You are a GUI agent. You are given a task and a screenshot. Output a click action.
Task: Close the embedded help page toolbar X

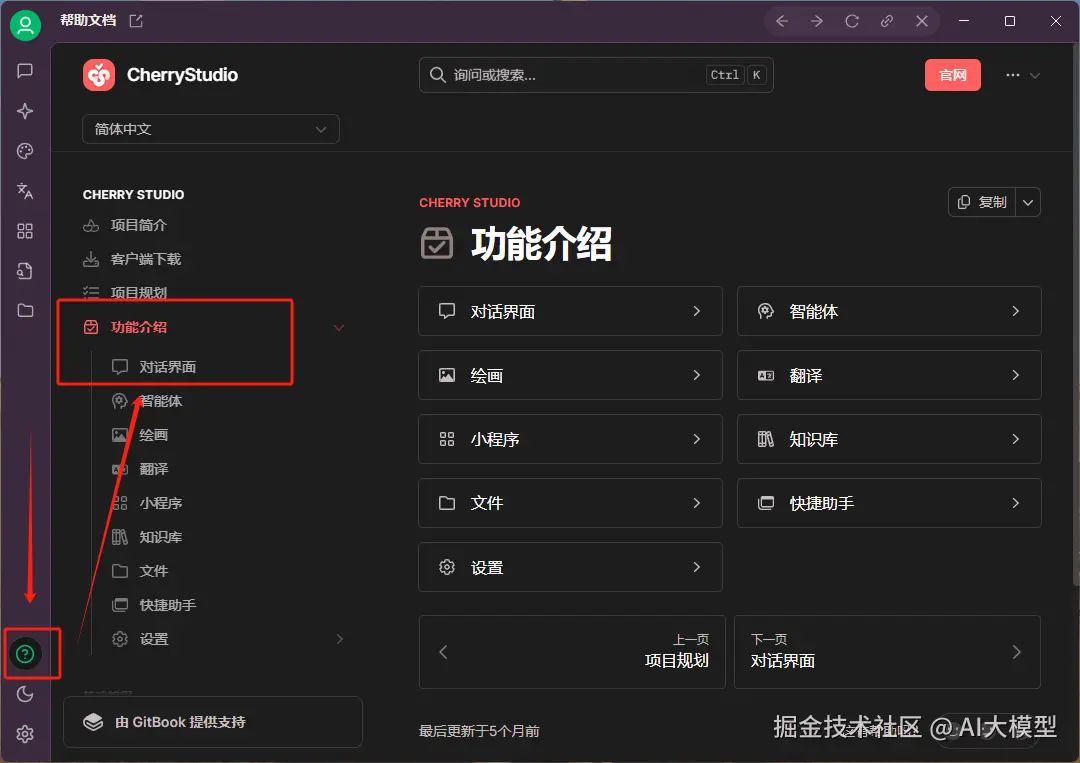[x=922, y=21]
